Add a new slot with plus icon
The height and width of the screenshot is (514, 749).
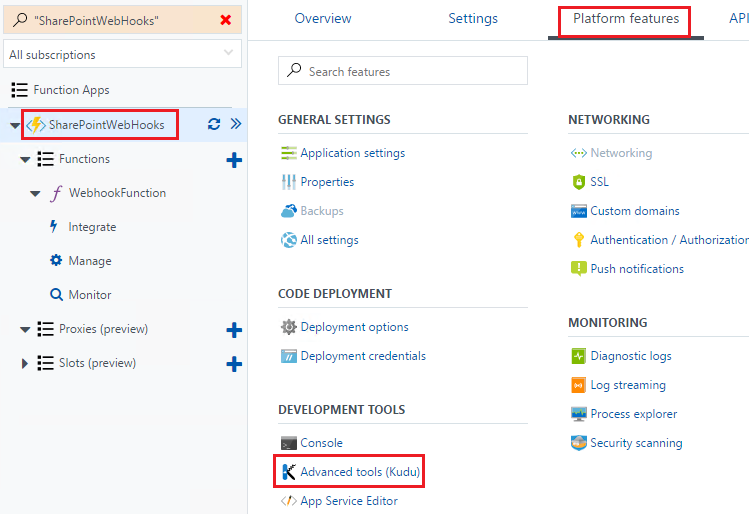tap(234, 364)
